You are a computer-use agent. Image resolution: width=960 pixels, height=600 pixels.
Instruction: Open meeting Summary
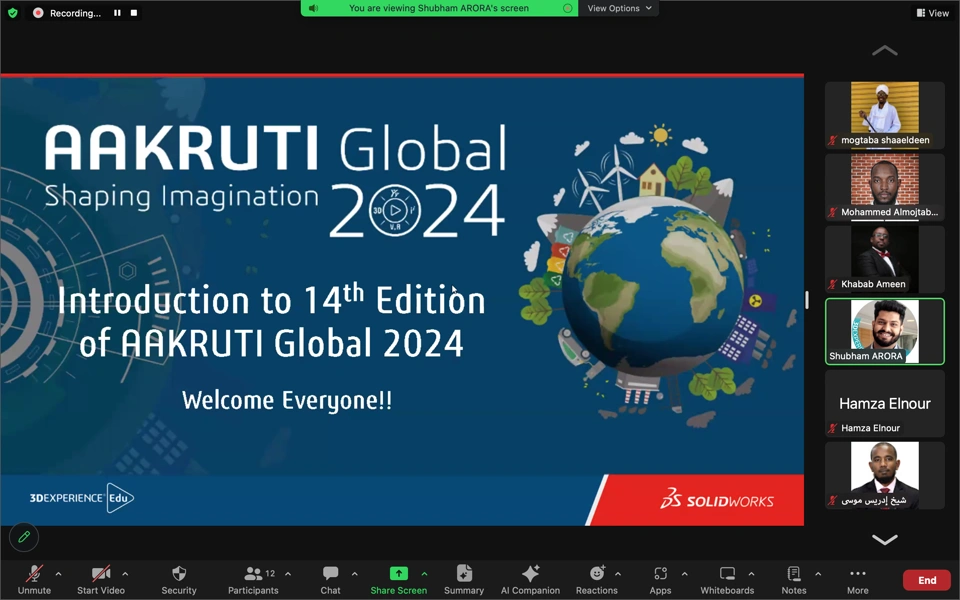pos(463,579)
